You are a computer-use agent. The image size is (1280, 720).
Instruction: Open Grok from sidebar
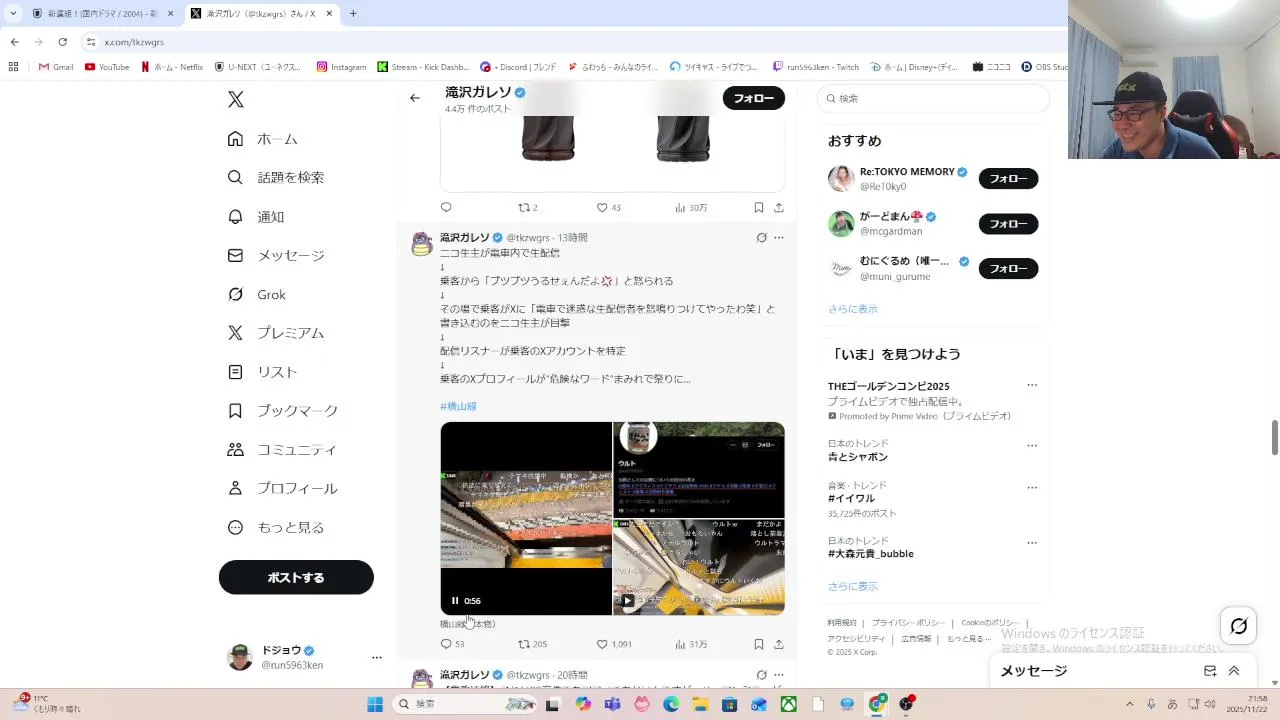tap(256, 294)
